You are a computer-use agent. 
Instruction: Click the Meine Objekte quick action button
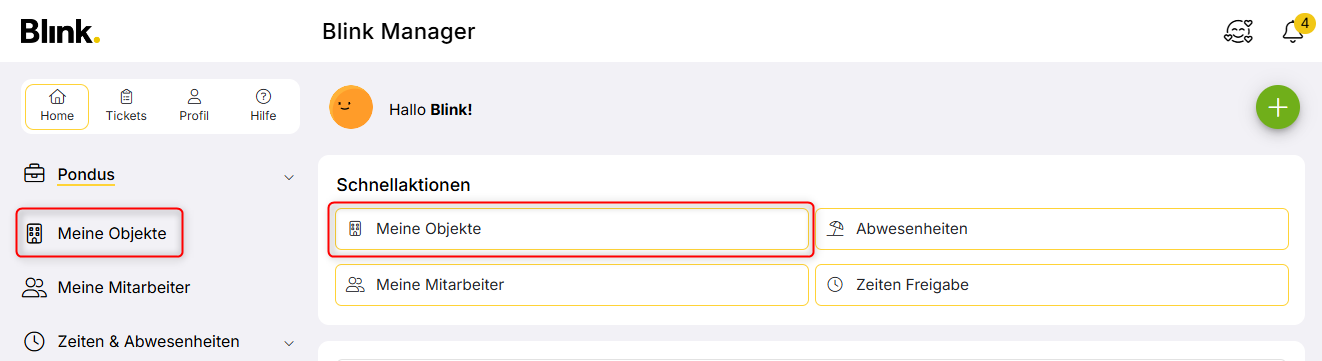tap(571, 229)
